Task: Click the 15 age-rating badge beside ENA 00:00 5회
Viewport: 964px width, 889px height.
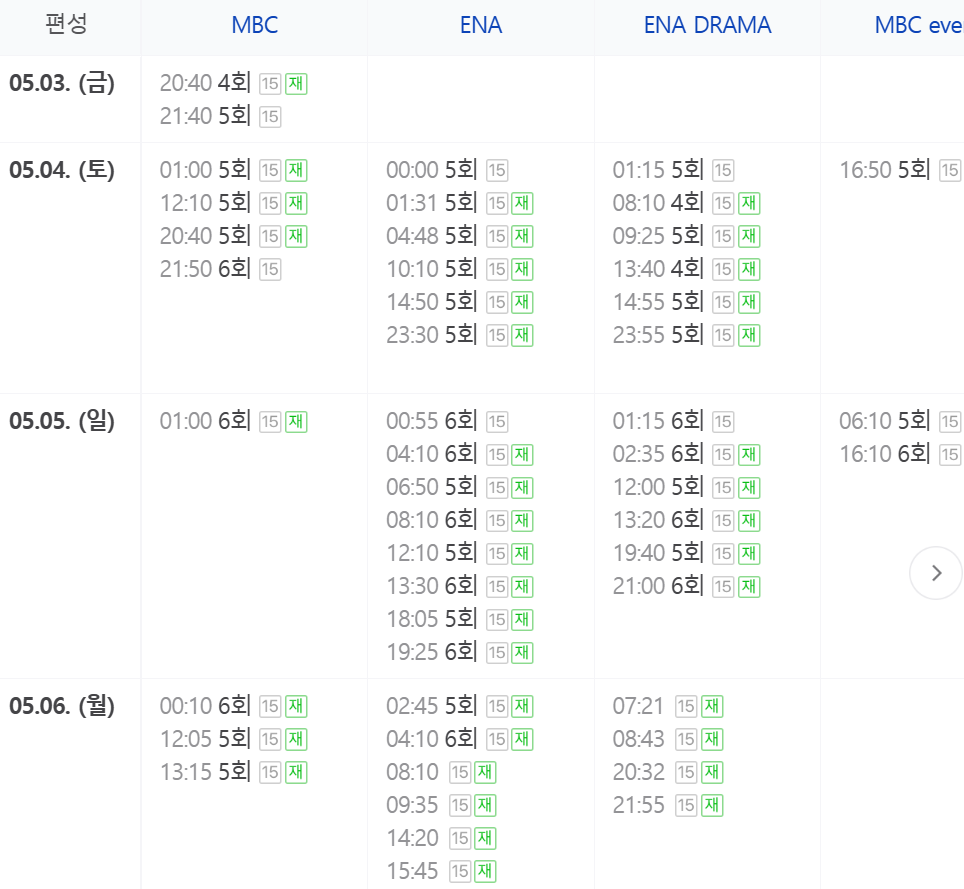Action: 497,171
